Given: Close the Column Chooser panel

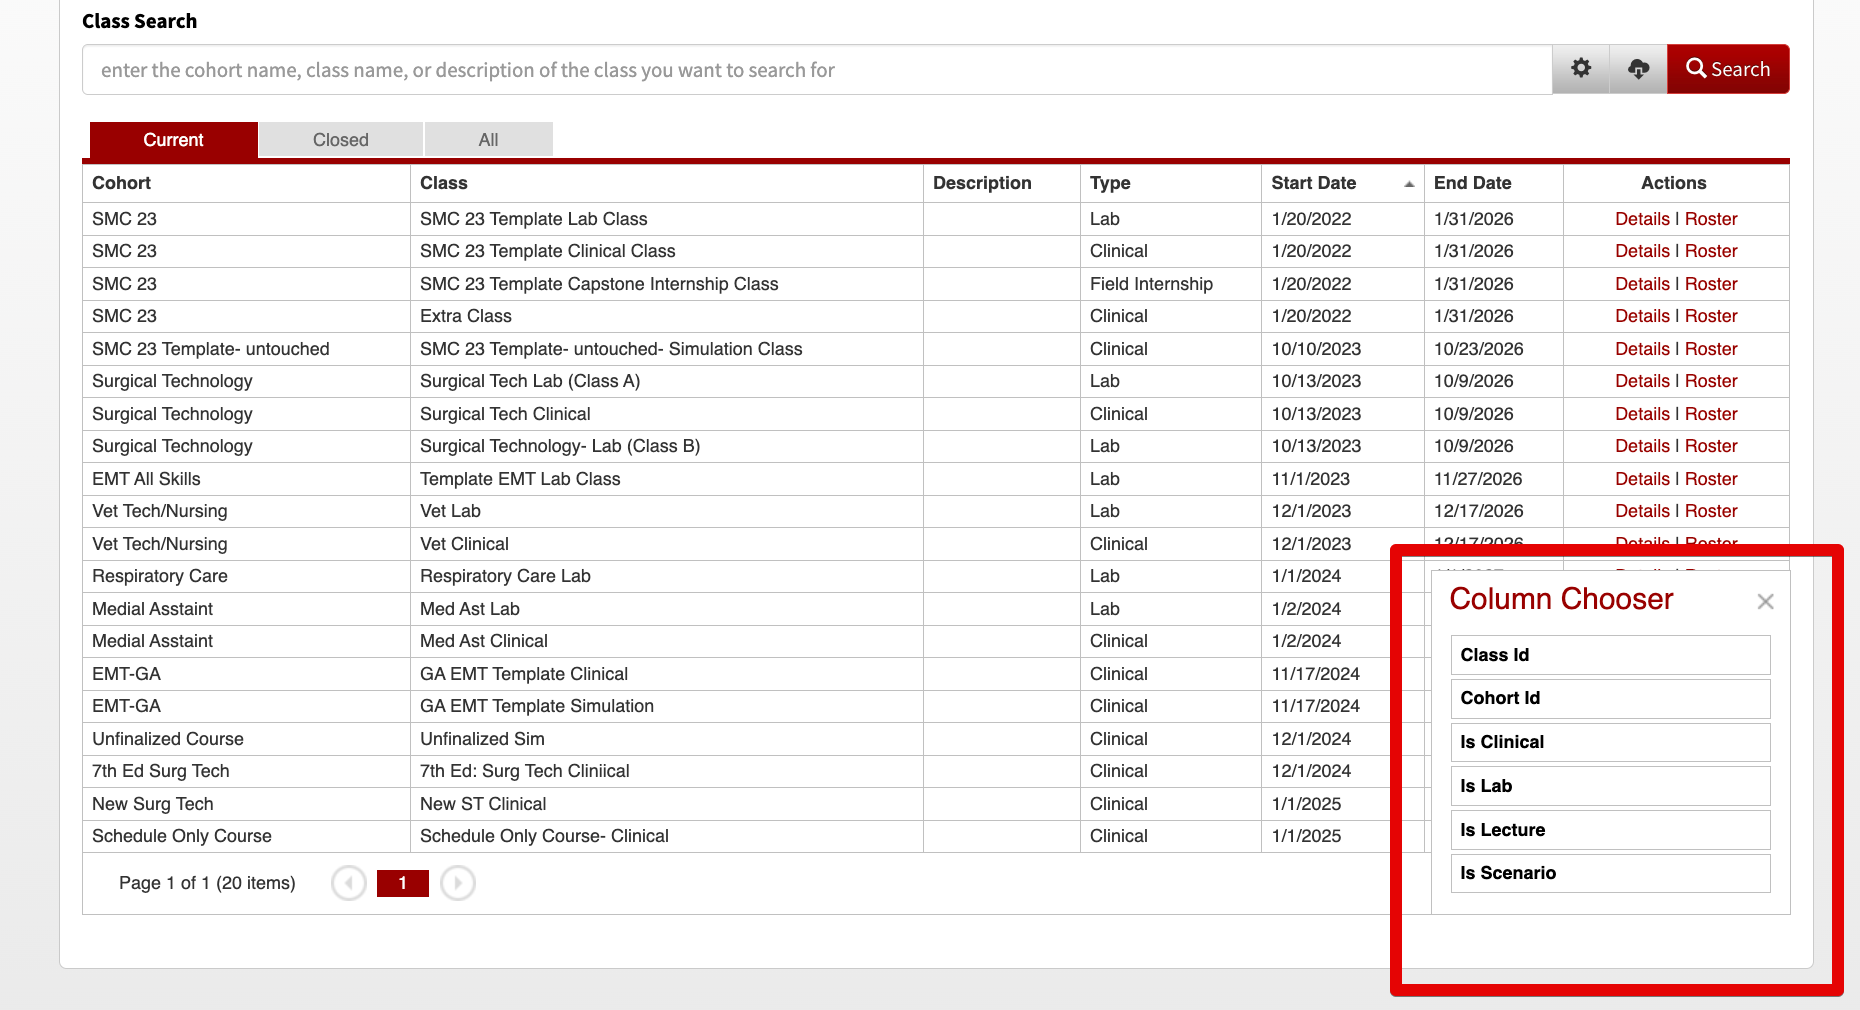Looking at the screenshot, I should click(1765, 601).
